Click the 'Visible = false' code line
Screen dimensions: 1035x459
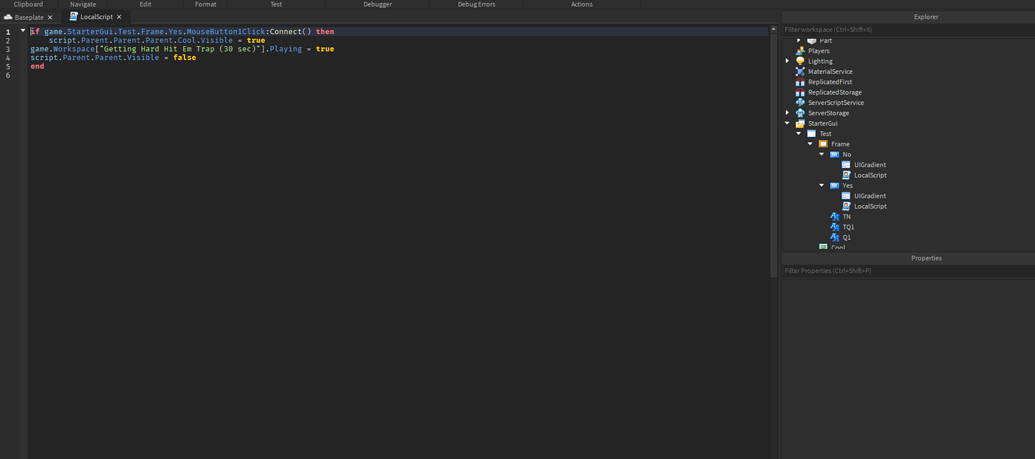point(113,57)
